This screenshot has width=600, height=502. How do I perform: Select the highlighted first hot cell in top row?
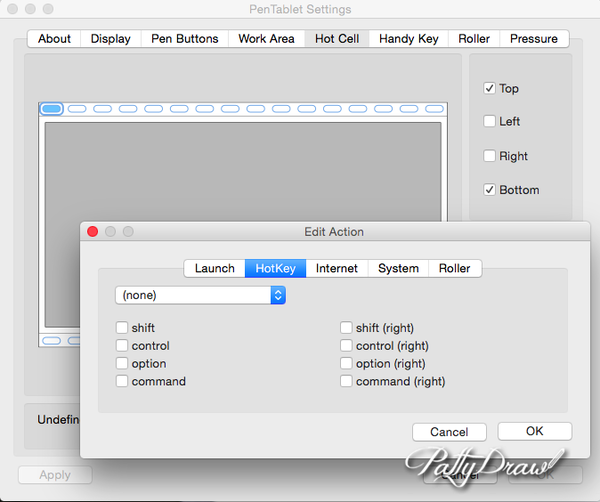(52, 109)
